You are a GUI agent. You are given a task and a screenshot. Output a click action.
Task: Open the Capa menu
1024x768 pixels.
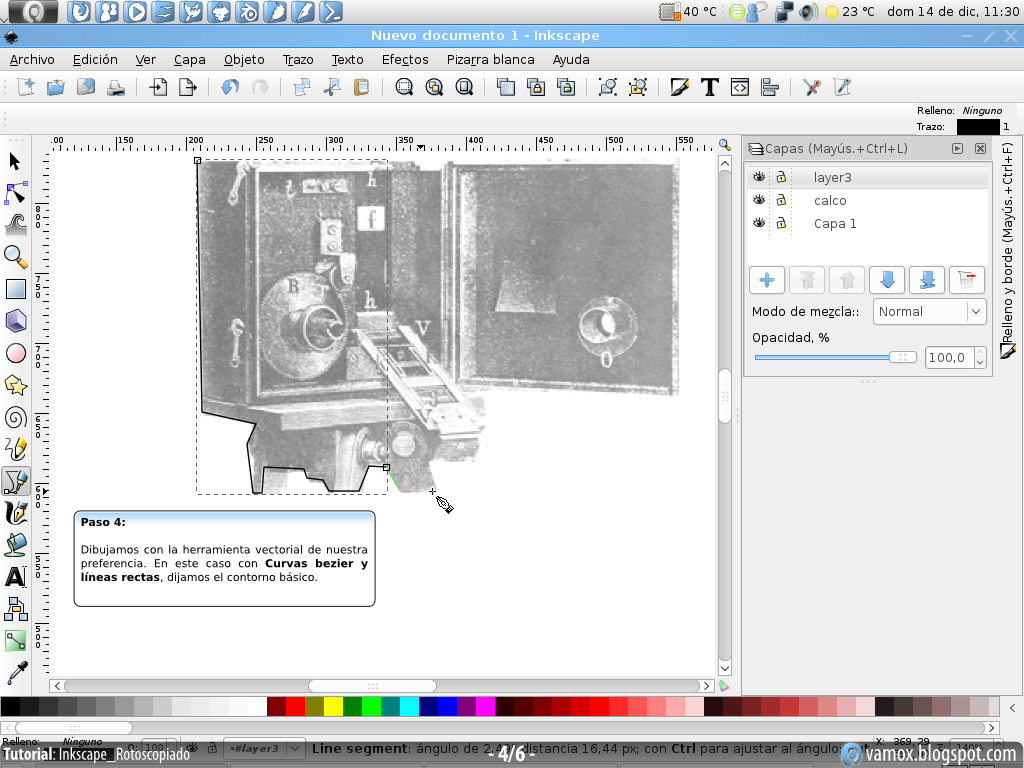tap(189, 59)
